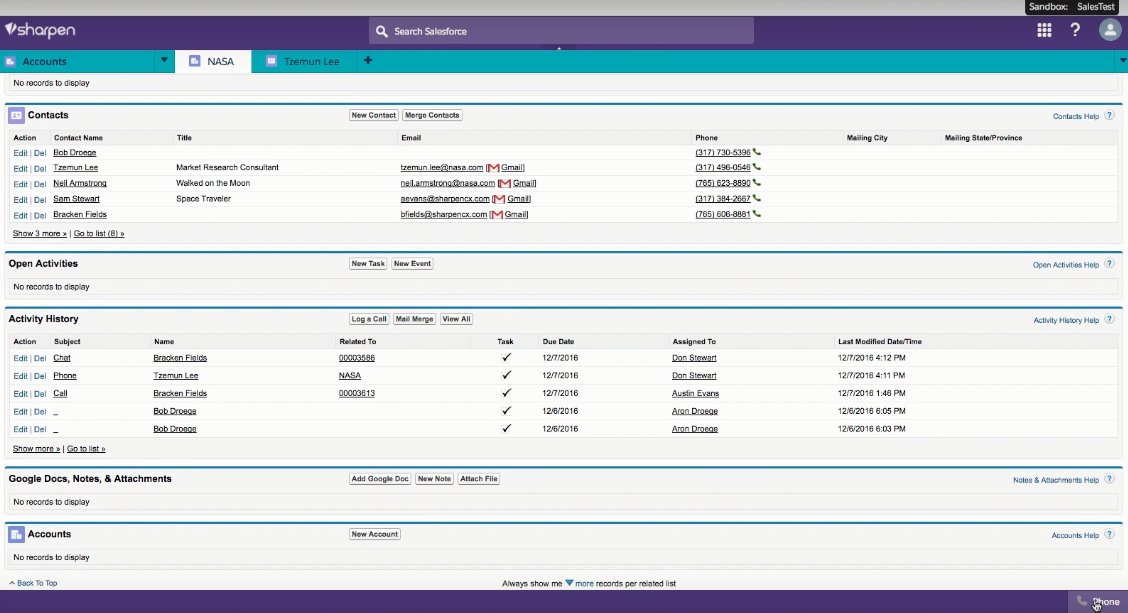Click Show 3 more contacts link
This screenshot has width=1128, height=613.
[40, 233]
